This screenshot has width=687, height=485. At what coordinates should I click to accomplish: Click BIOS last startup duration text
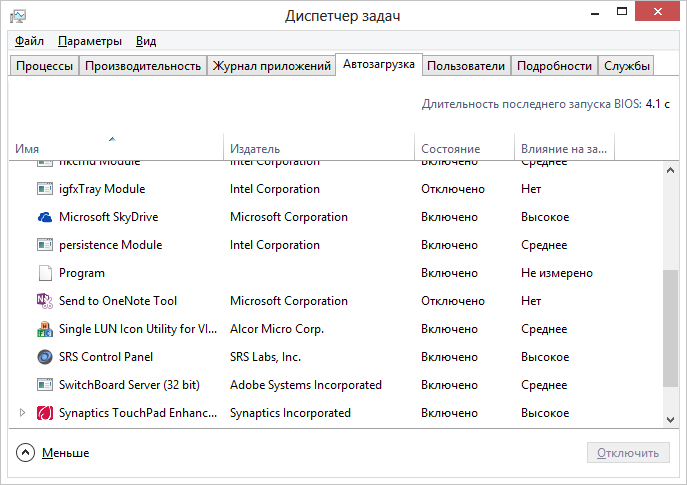(x=546, y=104)
